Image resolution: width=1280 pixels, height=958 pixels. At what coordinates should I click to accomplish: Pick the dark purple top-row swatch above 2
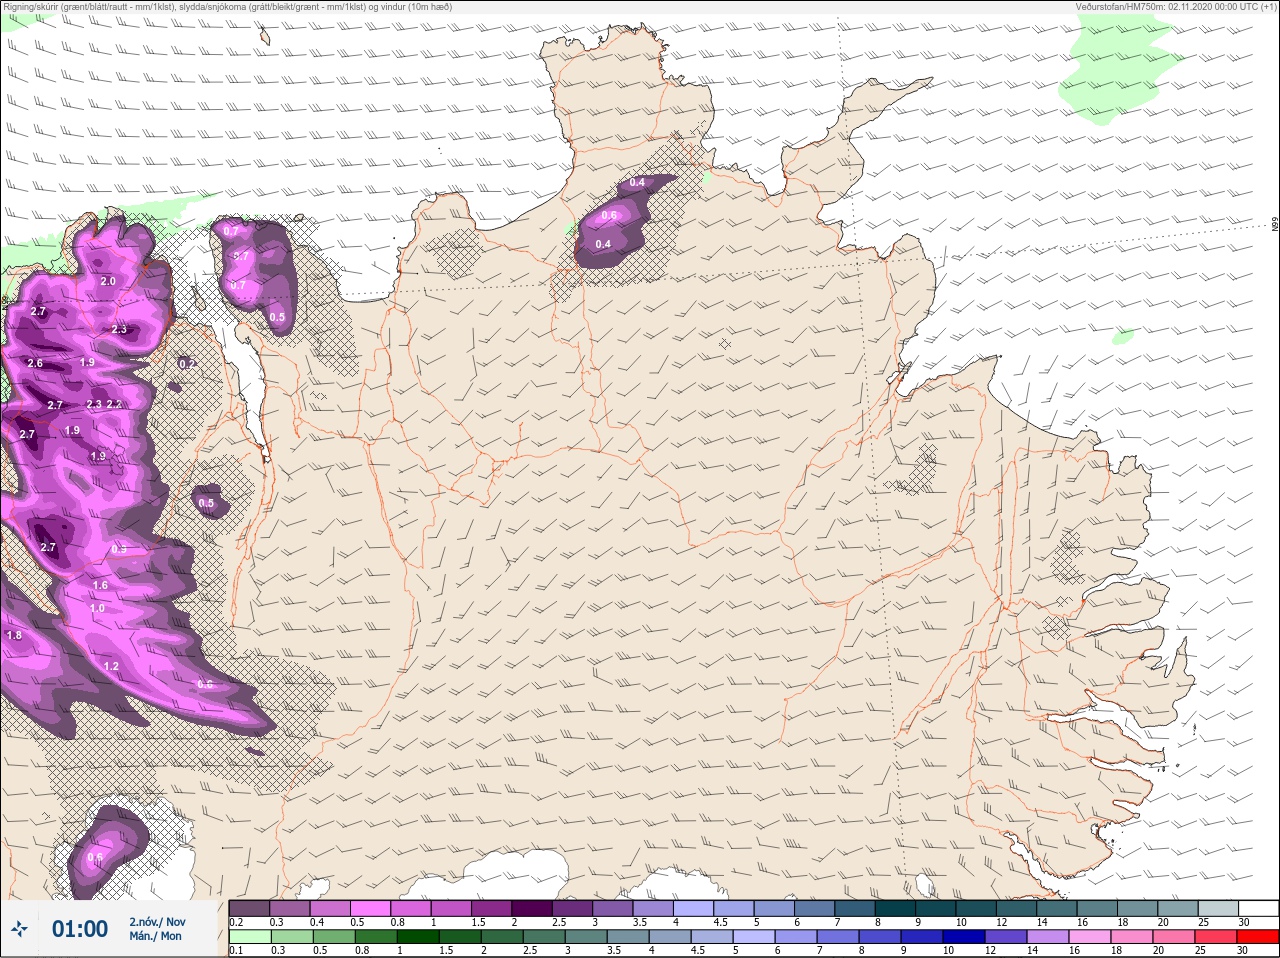532,908
